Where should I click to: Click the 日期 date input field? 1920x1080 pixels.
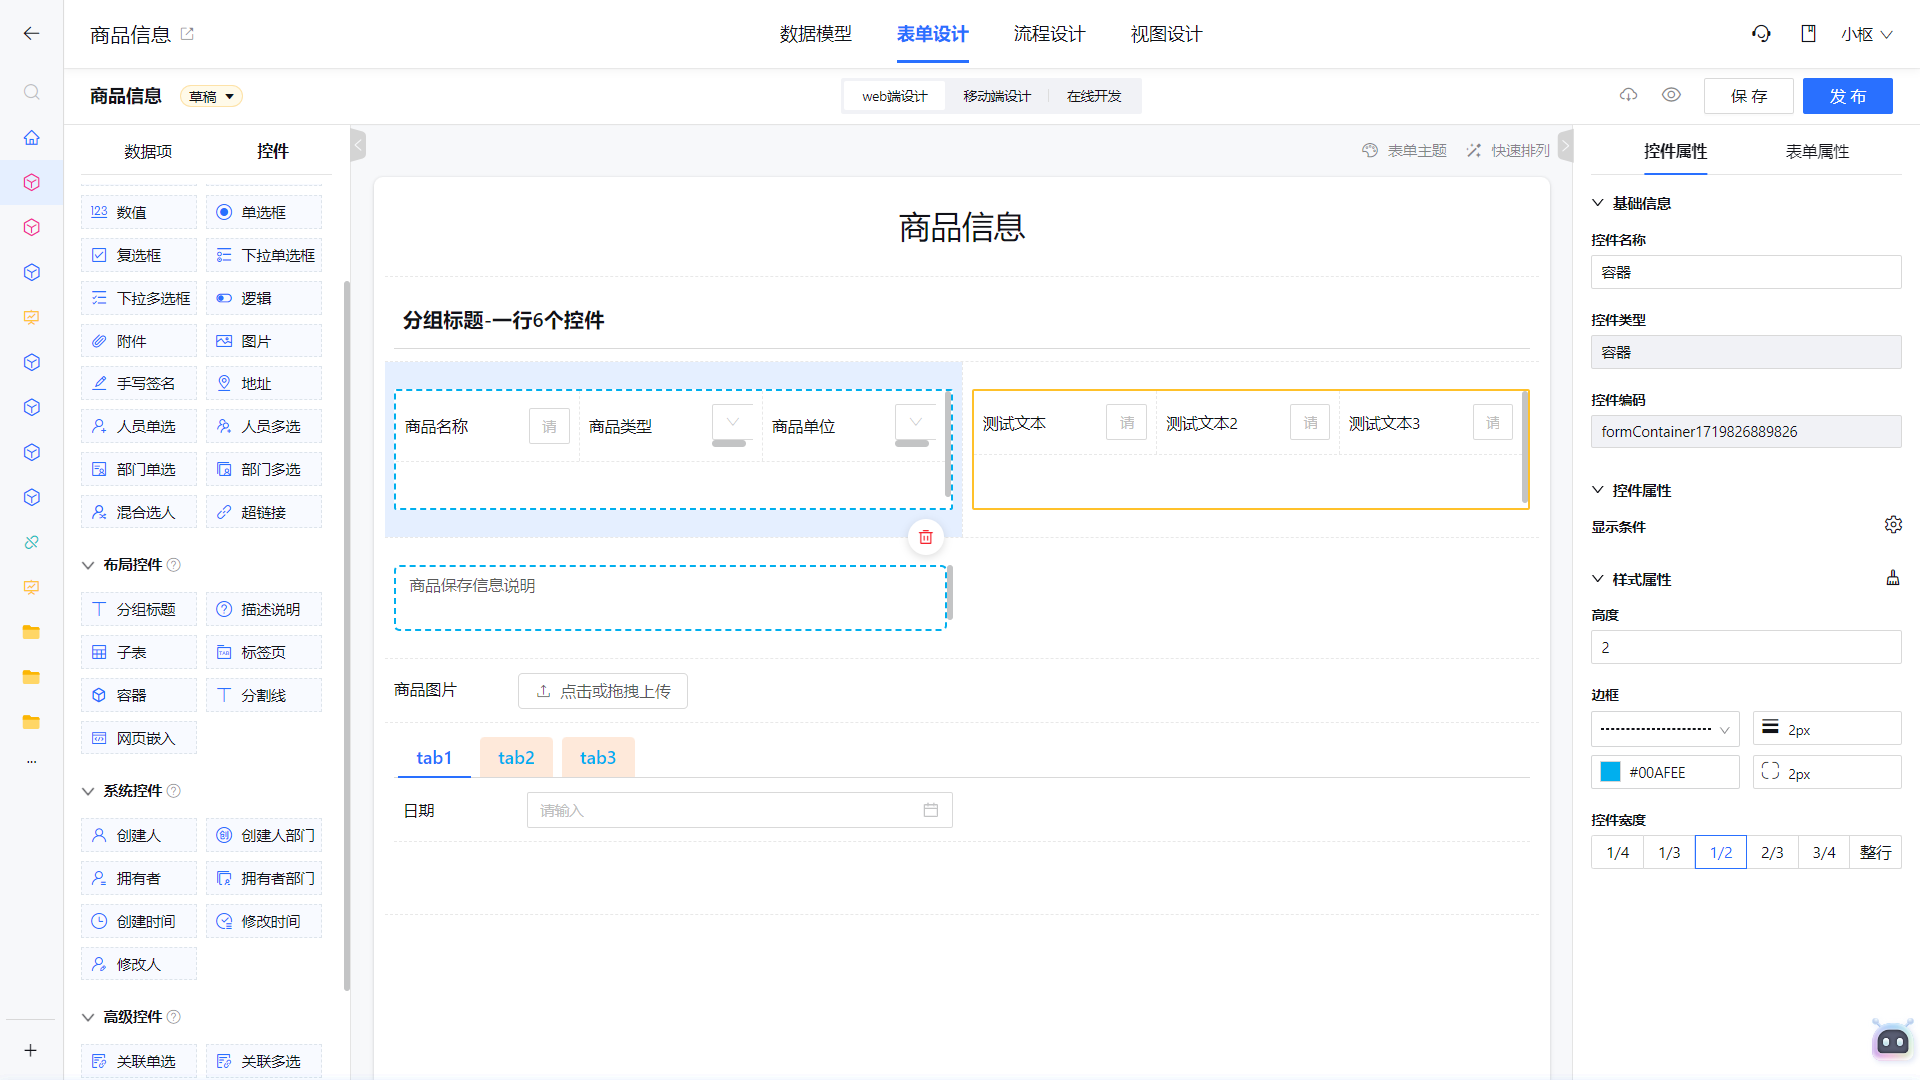(739, 810)
